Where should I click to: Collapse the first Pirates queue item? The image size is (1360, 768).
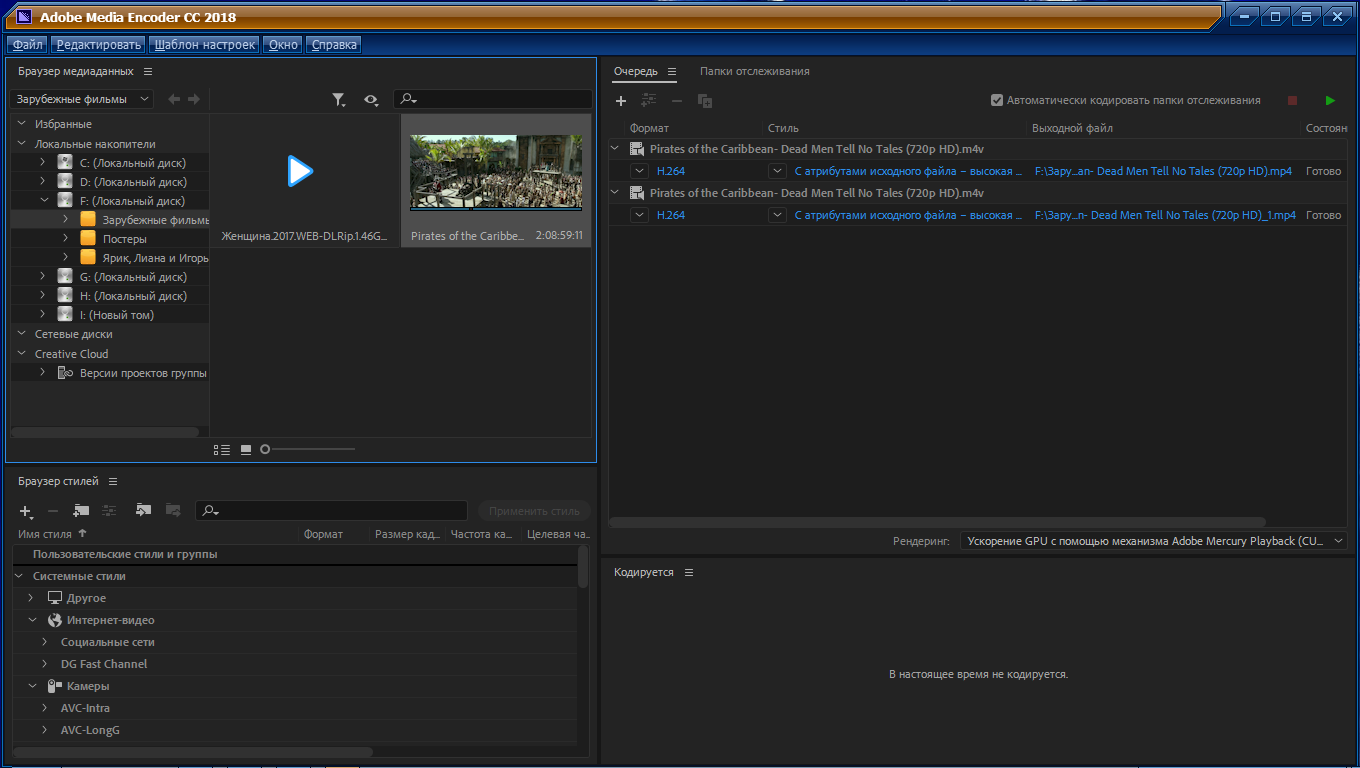616,149
